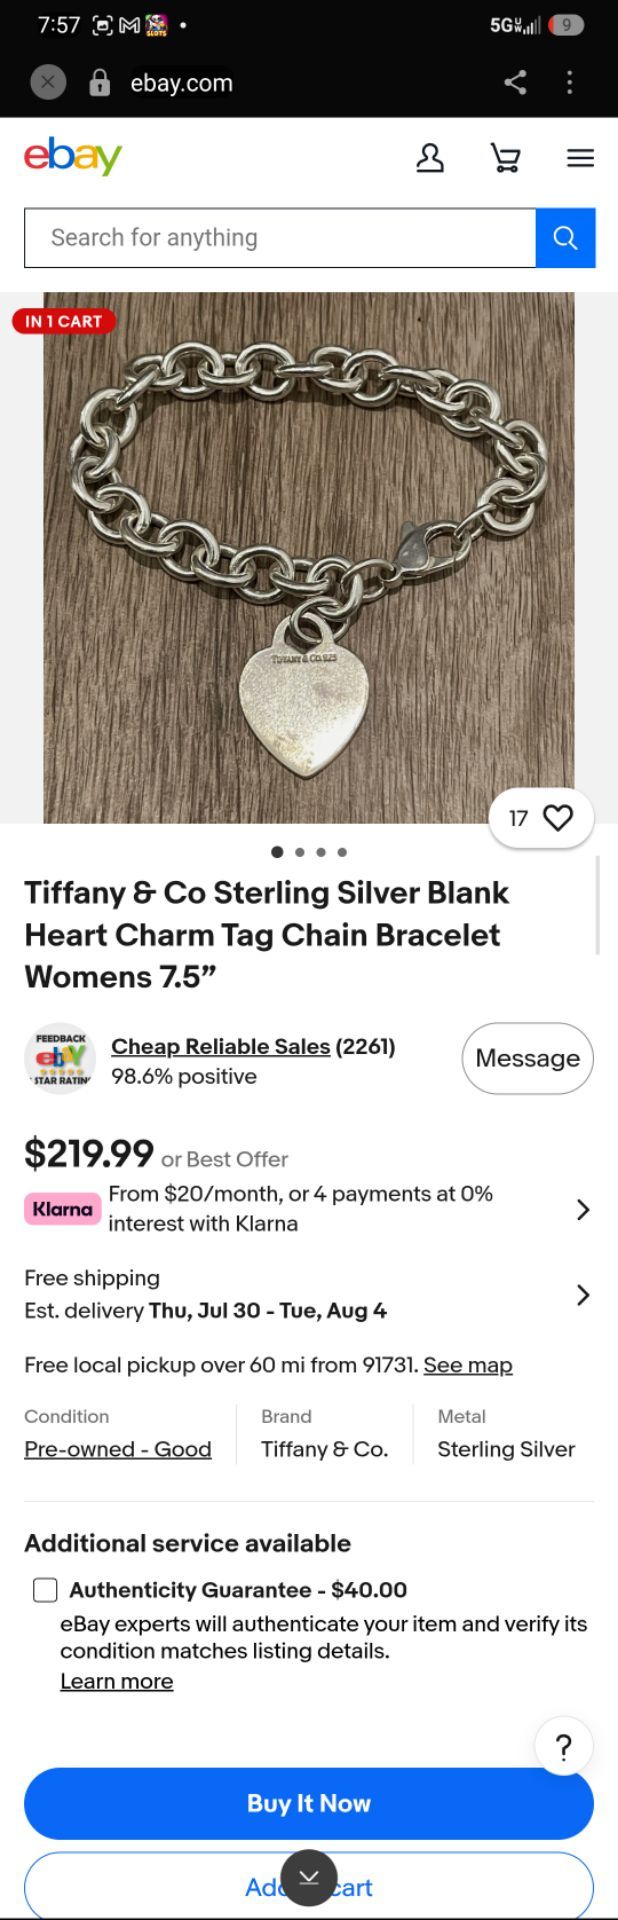This screenshot has height=1920, width=618.
Task: Tap the down-arrow collapse button at bottom
Action: (309, 1878)
